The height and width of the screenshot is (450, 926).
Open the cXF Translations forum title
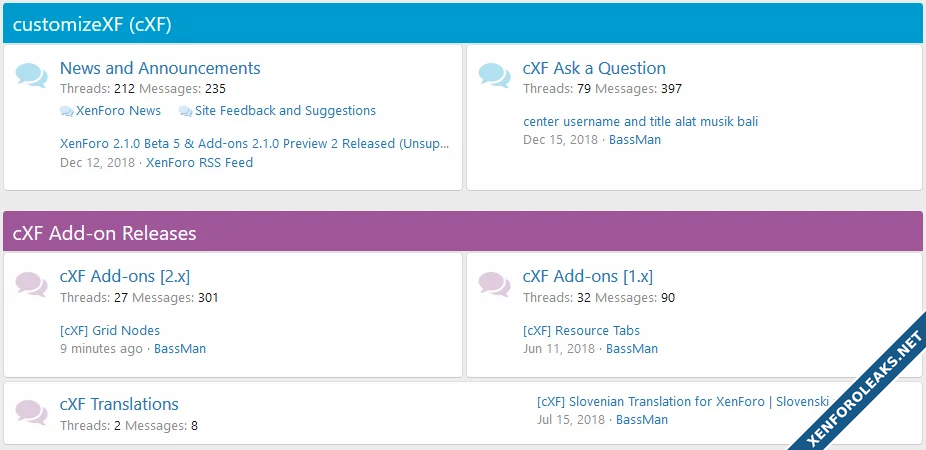tap(119, 404)
